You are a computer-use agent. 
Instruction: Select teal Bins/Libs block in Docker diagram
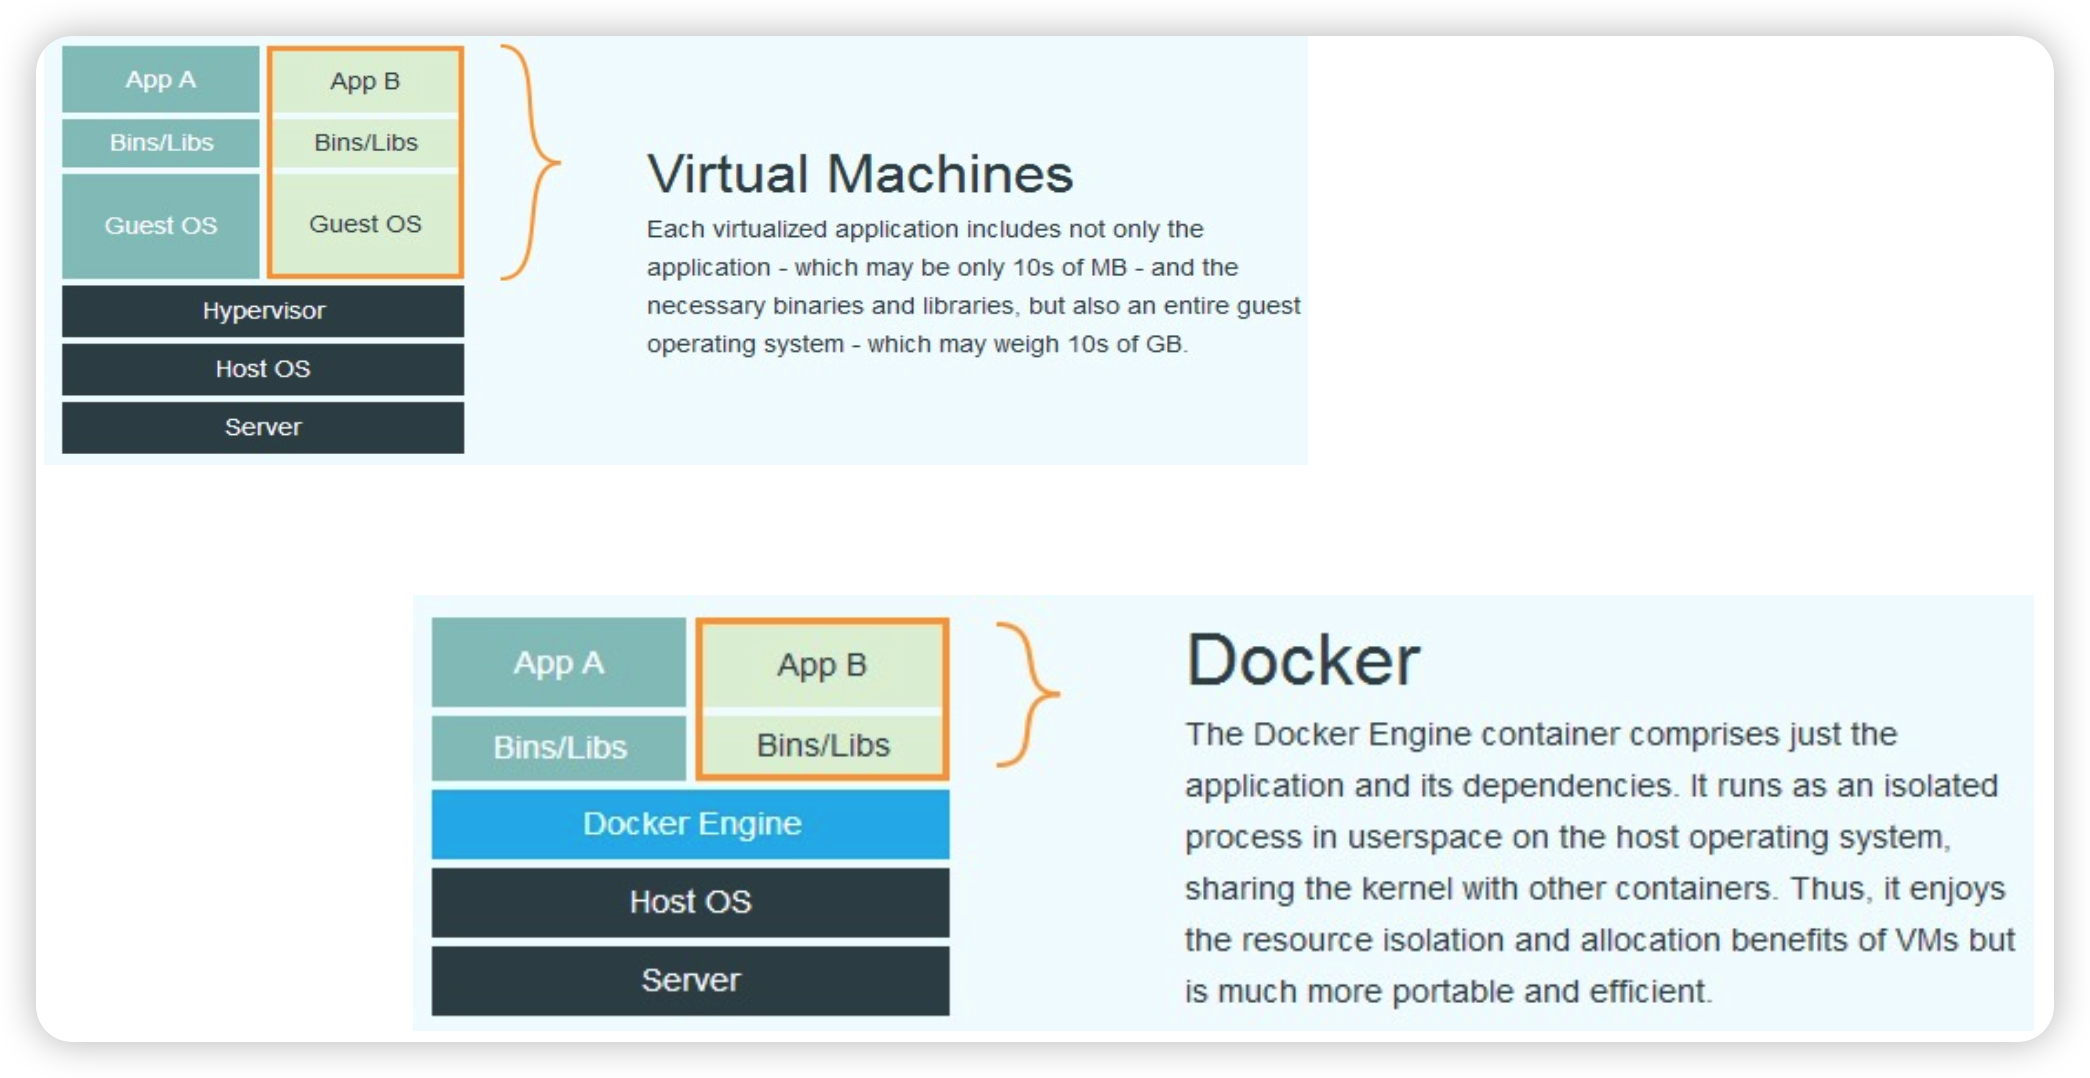click(558, 747)
